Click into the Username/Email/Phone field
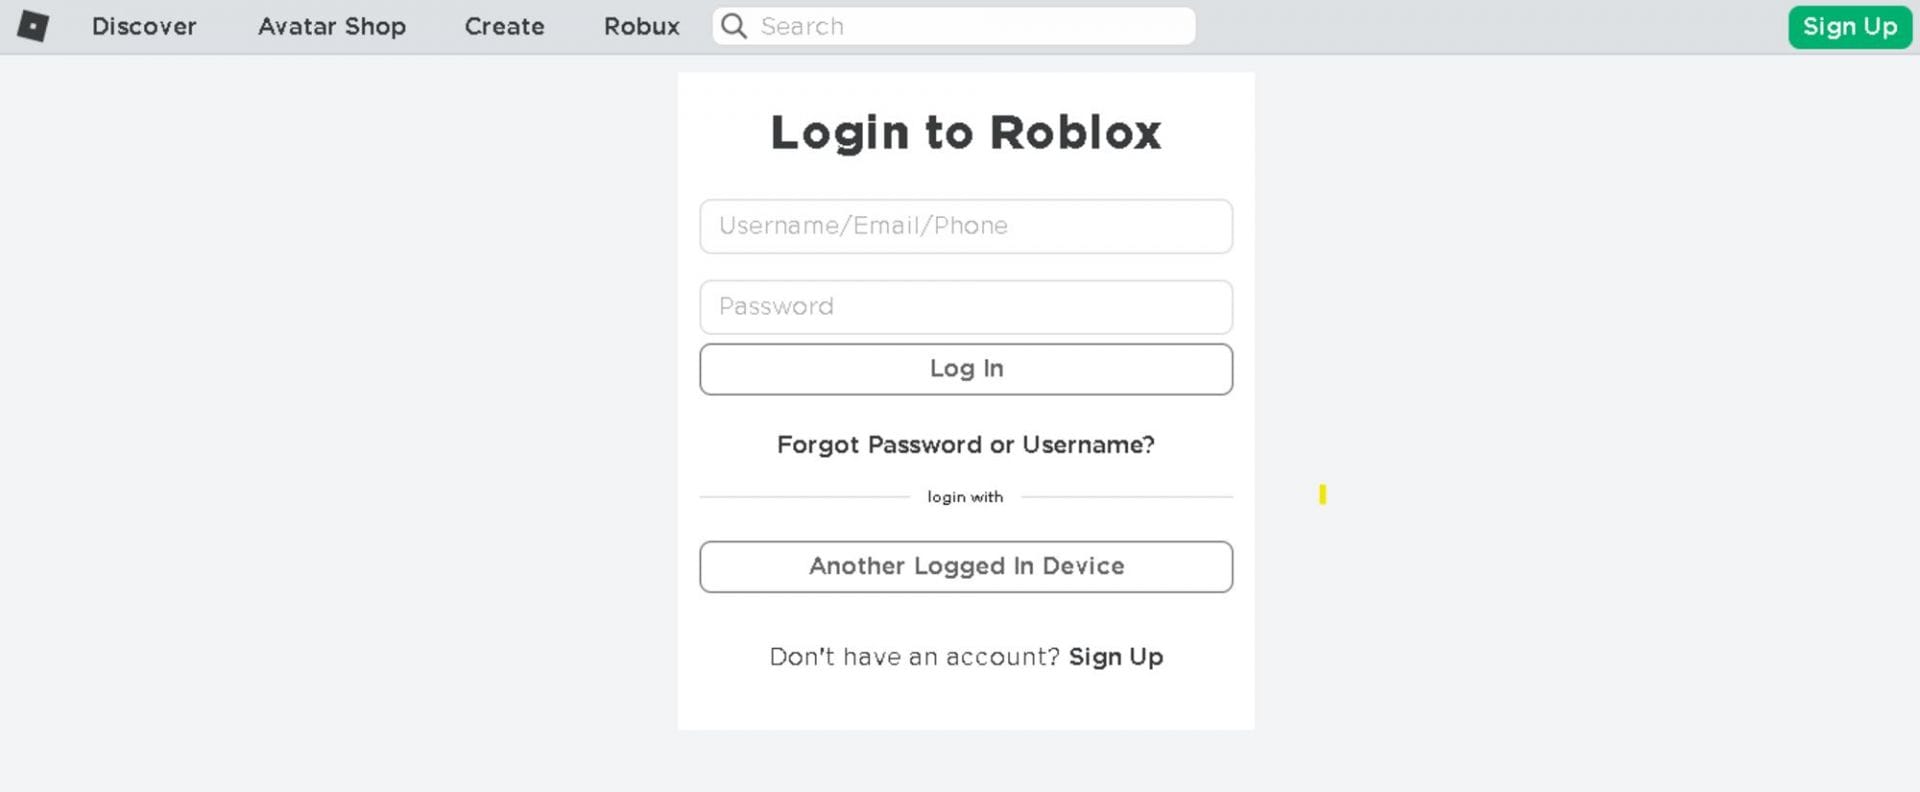1920x792 pixels. (966, 226)
